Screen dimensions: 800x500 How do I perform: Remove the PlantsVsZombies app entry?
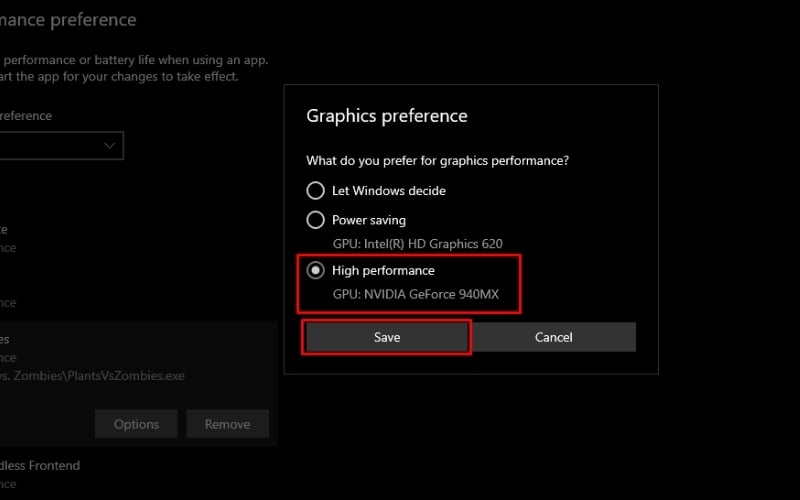coord(227,424)
